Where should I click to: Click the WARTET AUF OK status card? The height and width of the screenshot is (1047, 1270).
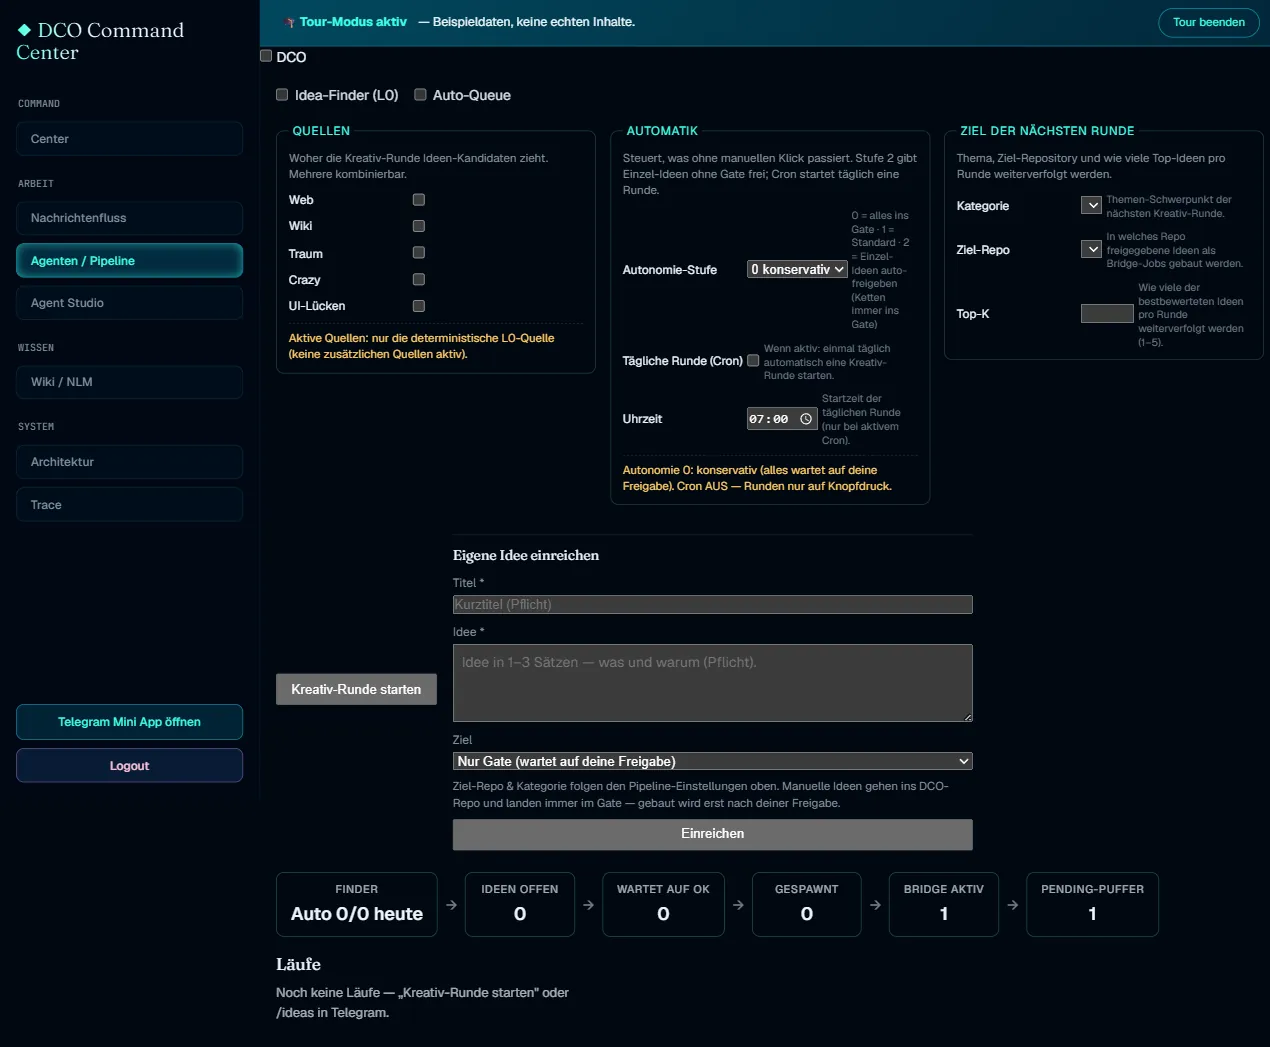[x=663, y=904]
